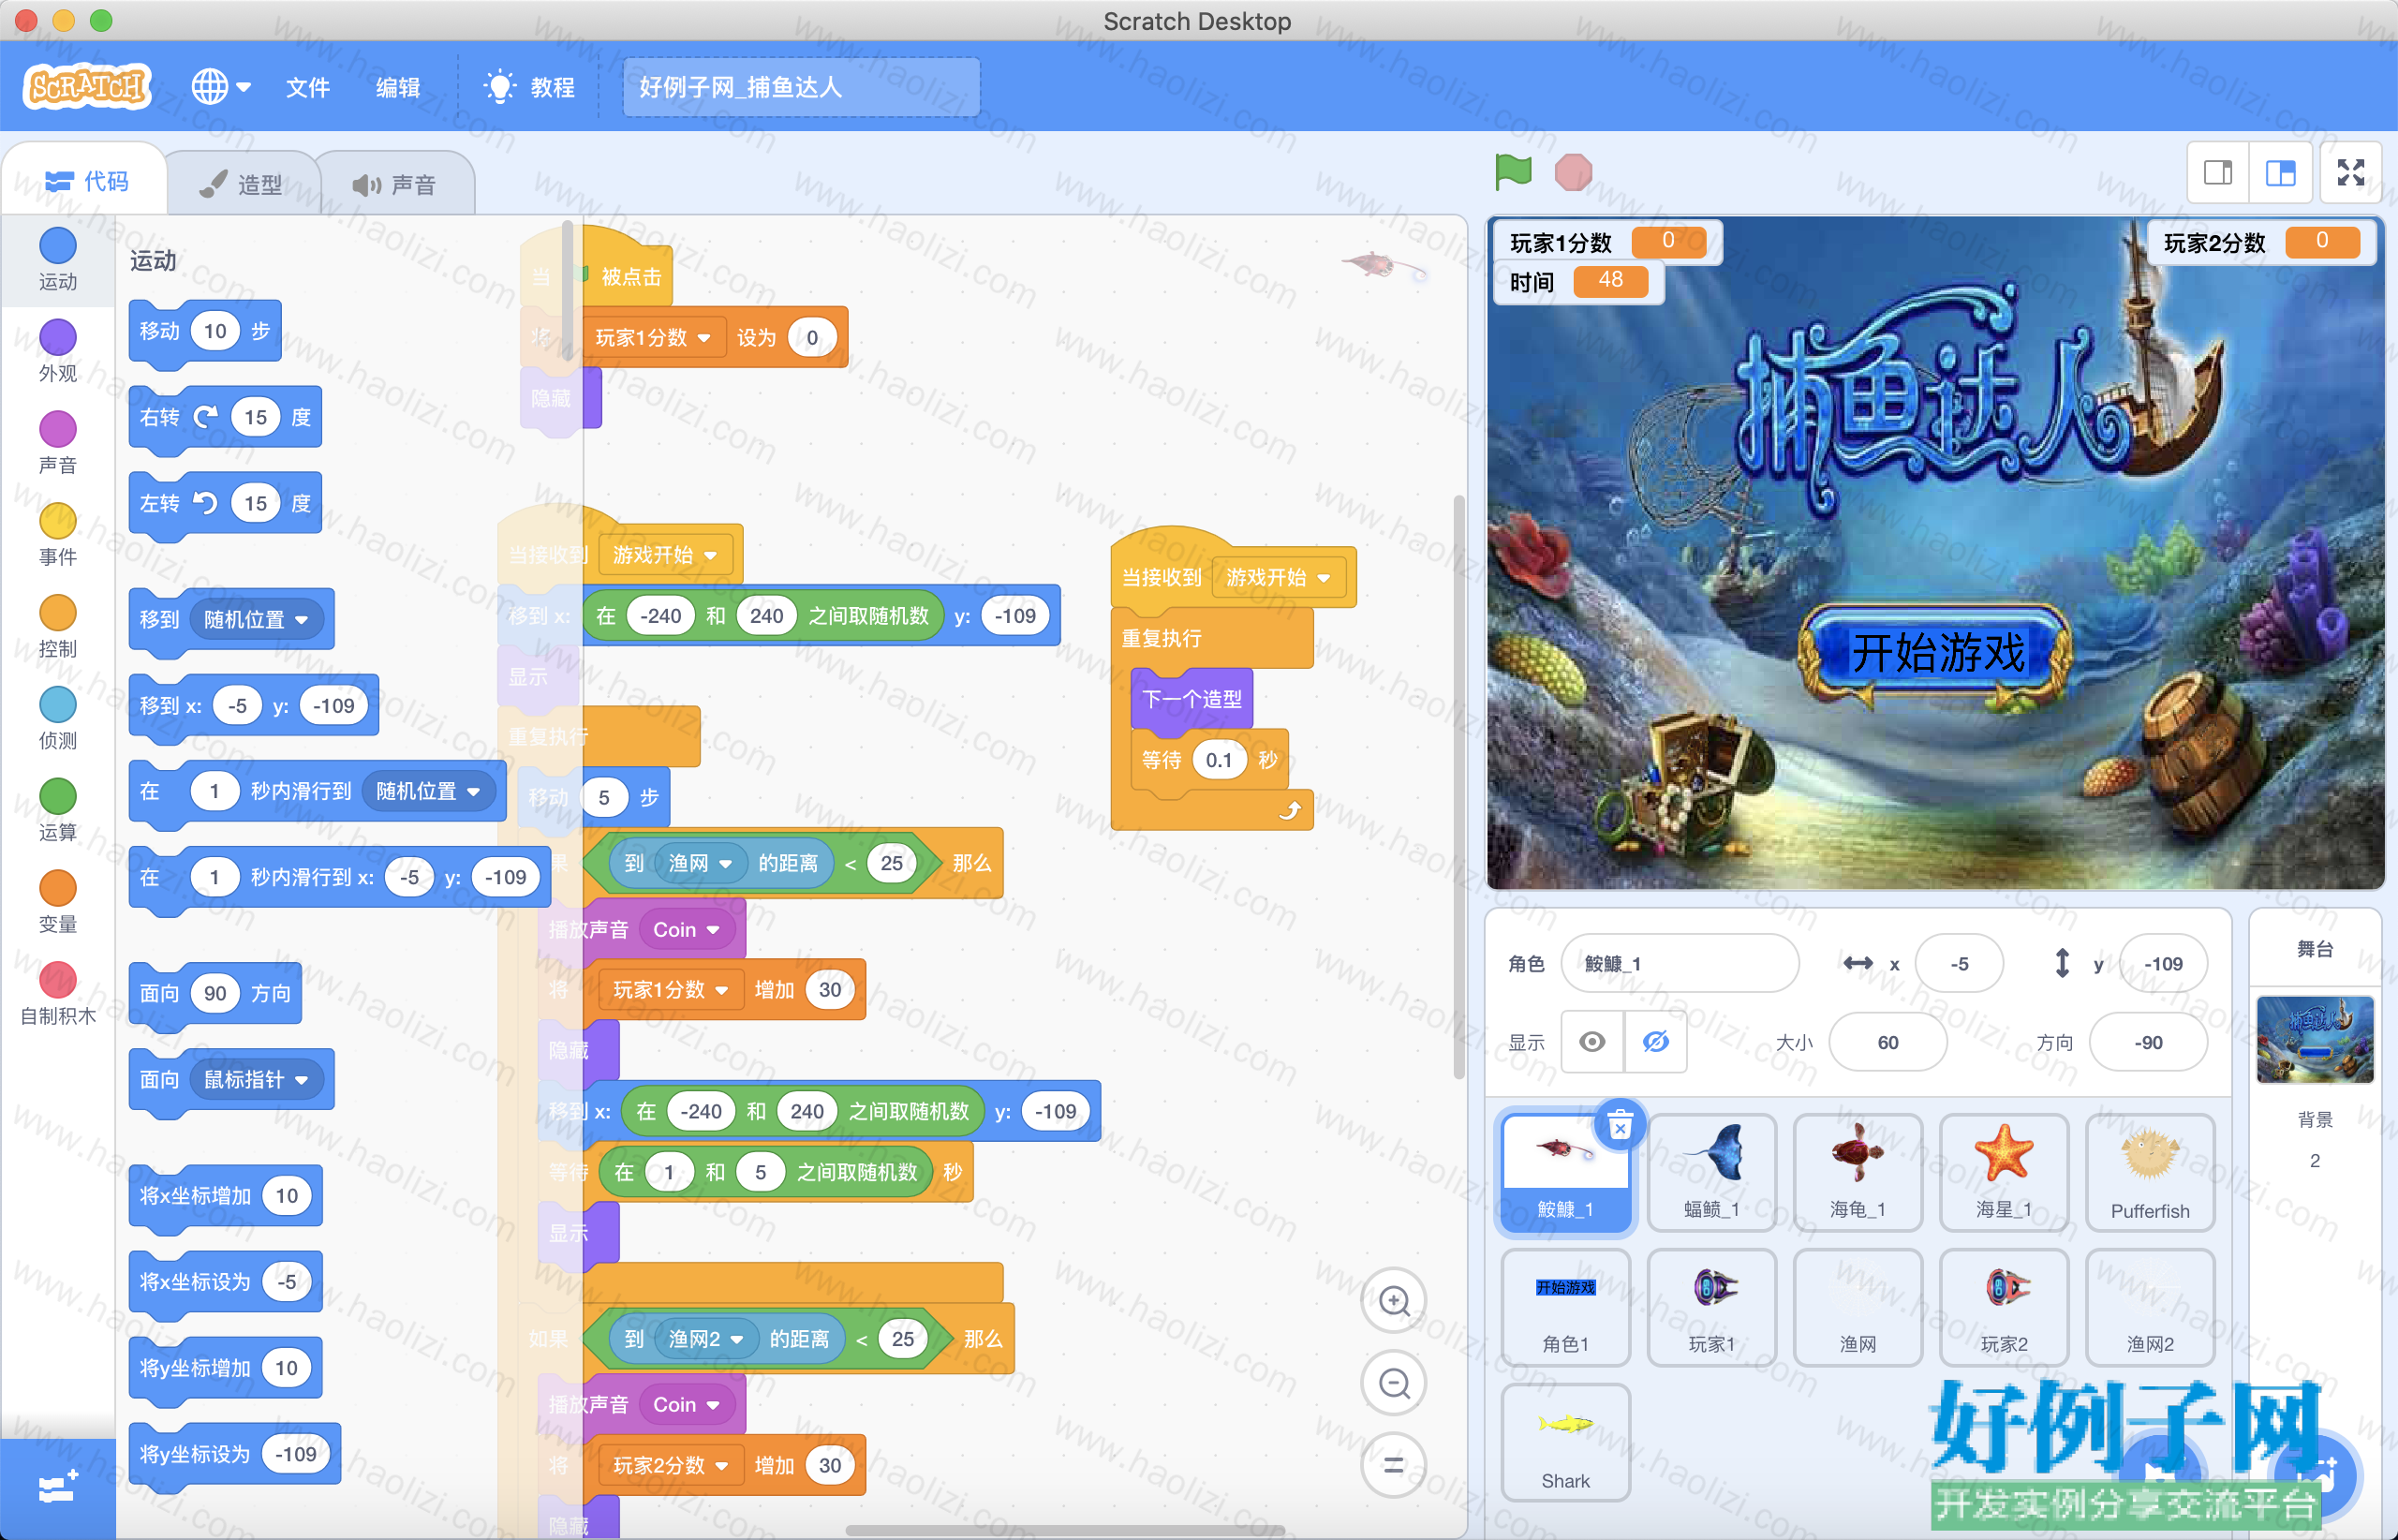Click the hide sprite toggle

[x=1656, y=1042]
